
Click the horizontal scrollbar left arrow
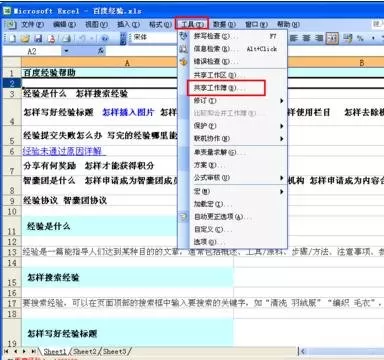[303, 351]
